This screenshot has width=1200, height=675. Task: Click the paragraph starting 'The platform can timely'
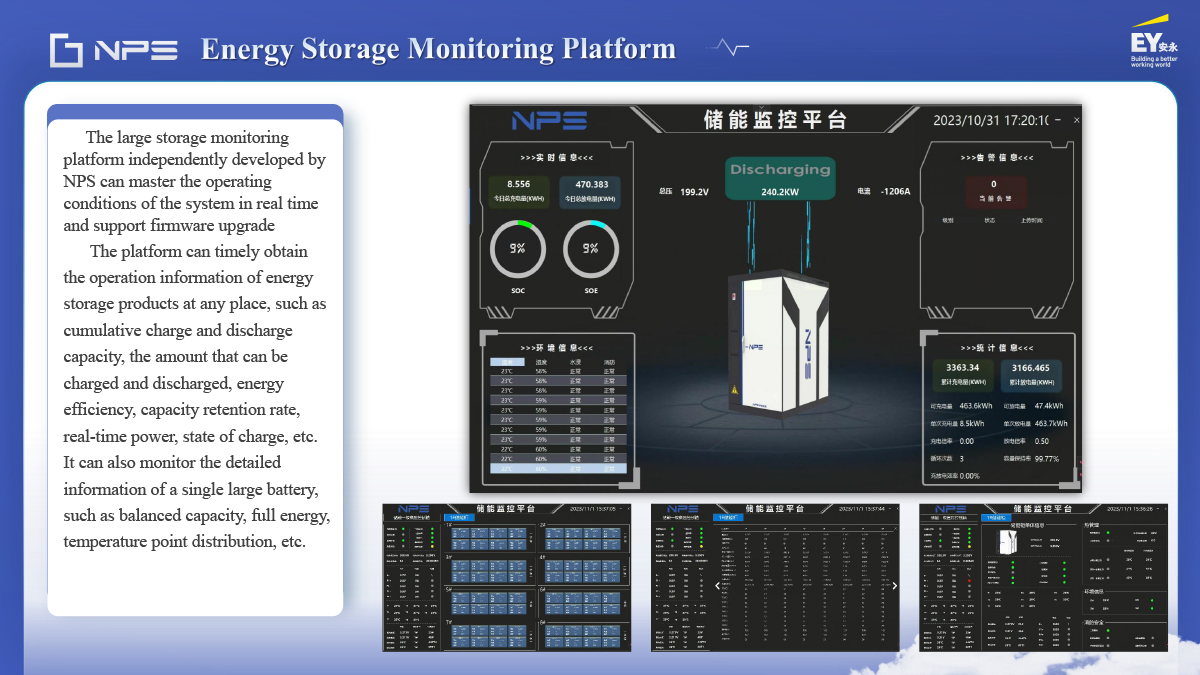click(x=197, y=396)
